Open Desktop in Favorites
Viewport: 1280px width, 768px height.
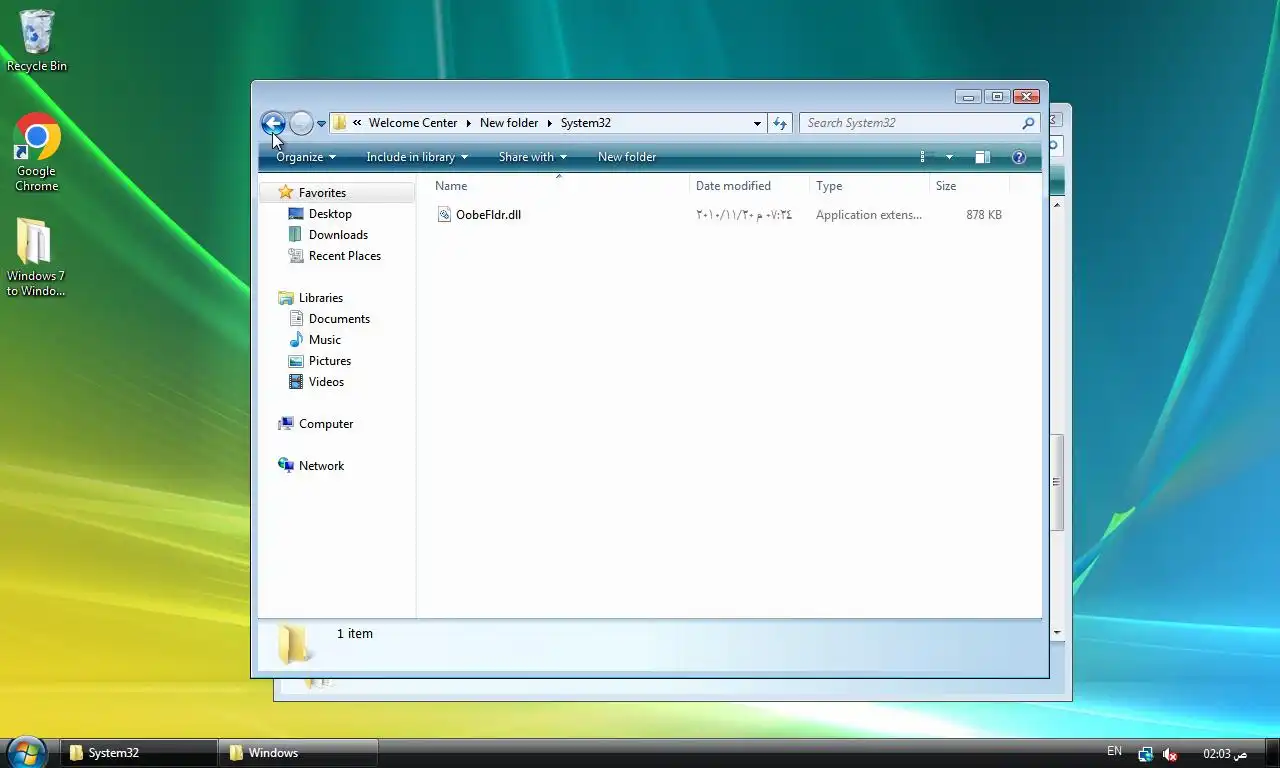tap(330, 214)
